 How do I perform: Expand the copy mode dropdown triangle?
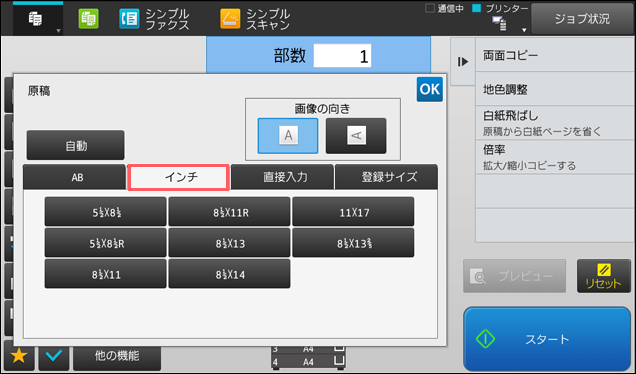pyautogui.click(x=58, y=31)
